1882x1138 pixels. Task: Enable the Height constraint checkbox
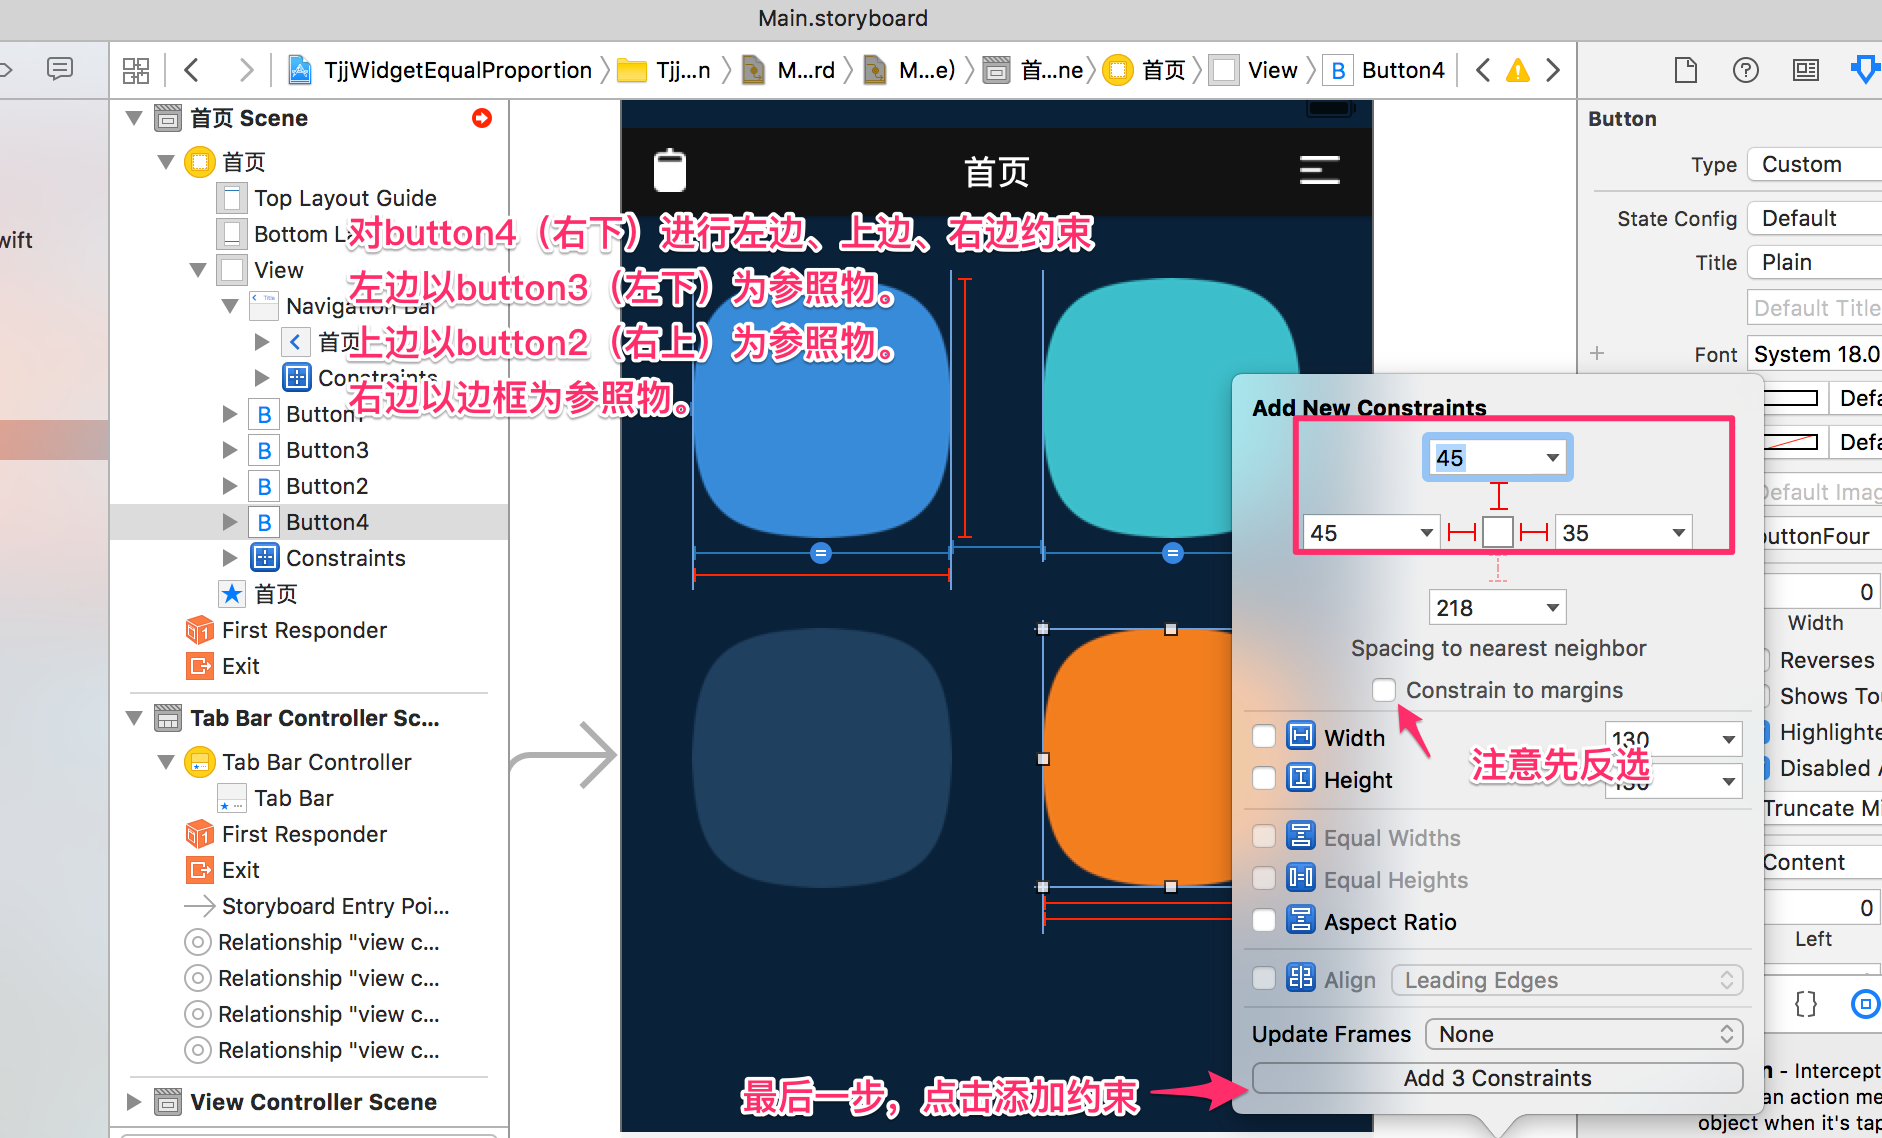(1264, 779)
